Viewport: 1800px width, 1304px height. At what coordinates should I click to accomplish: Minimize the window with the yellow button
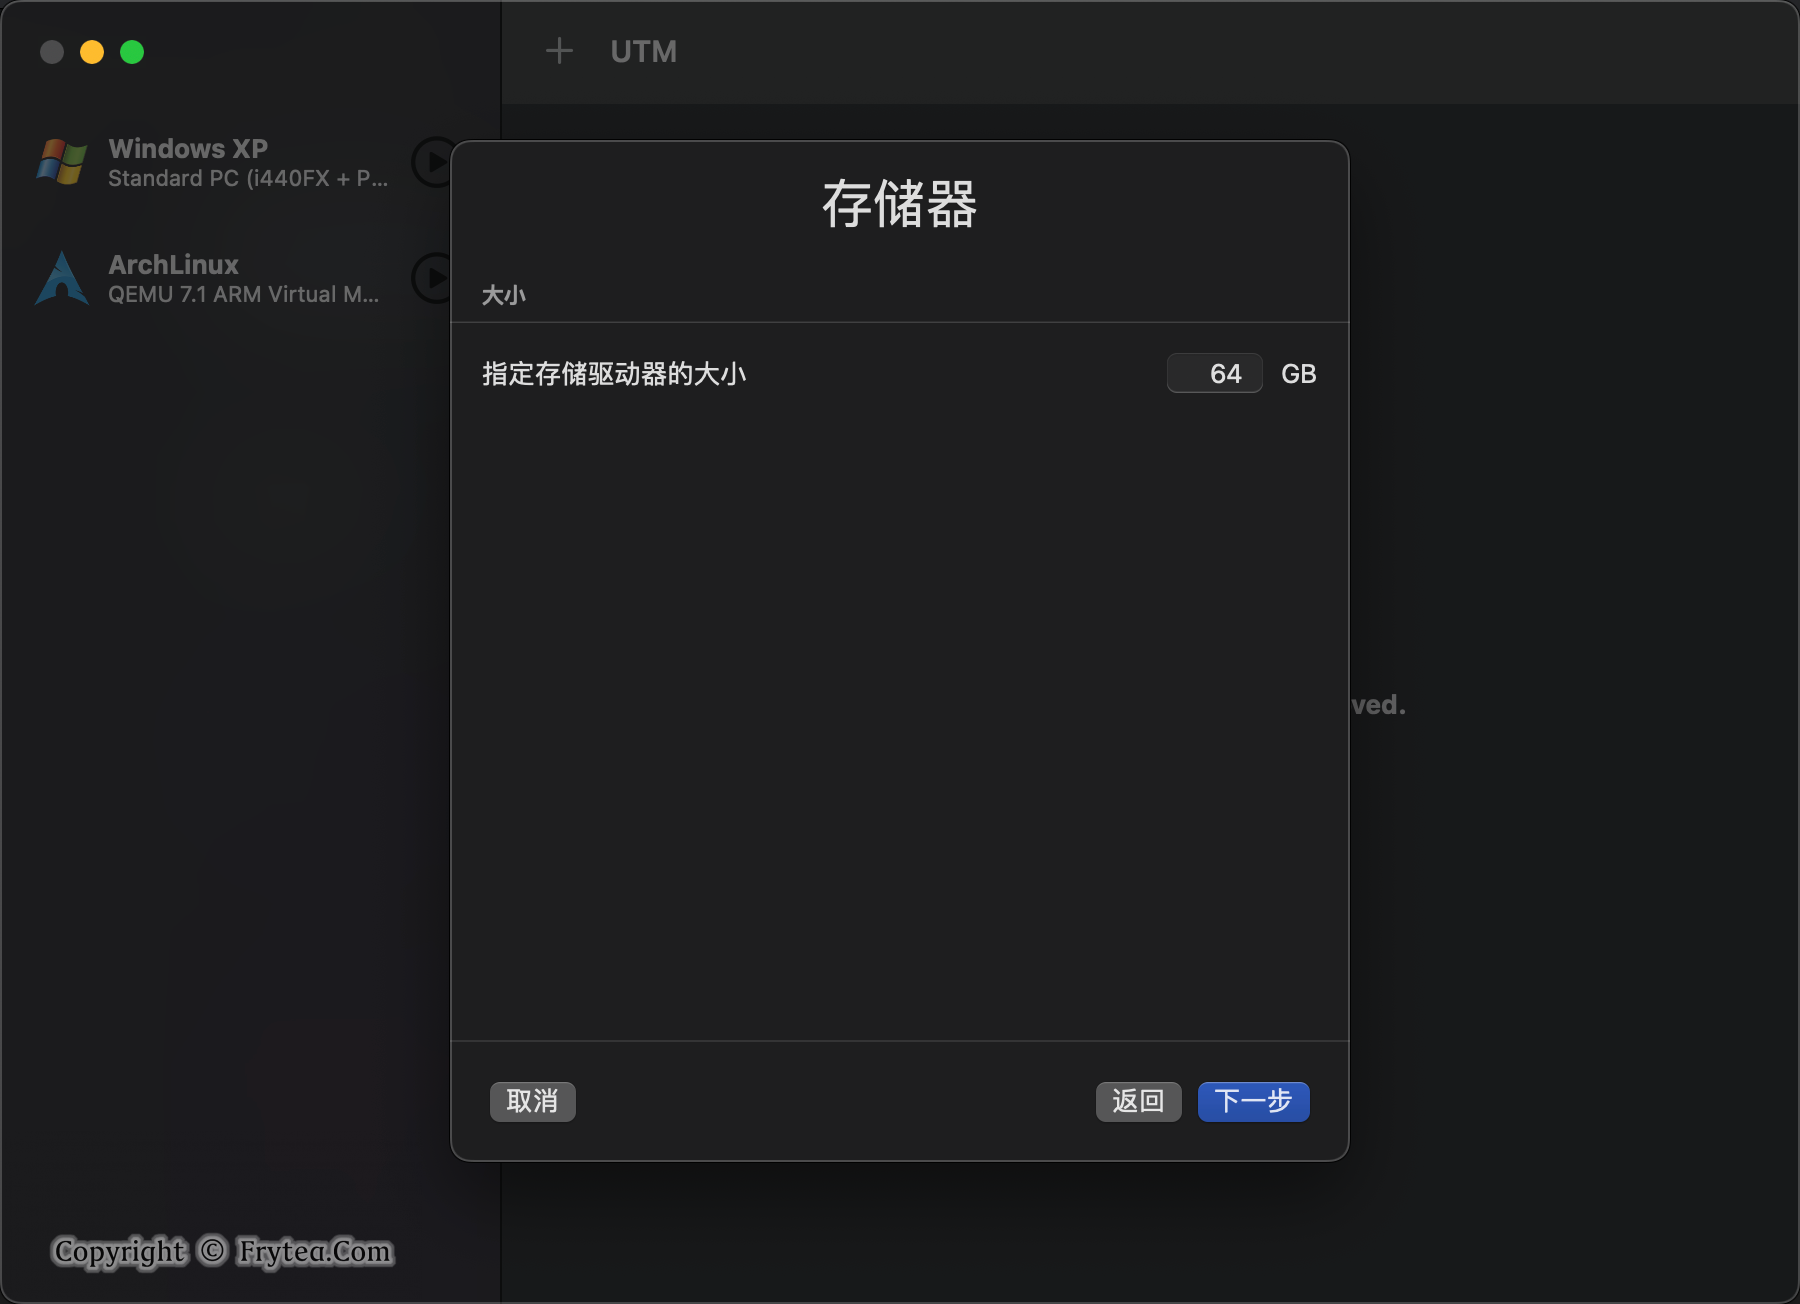coord(92,52)
